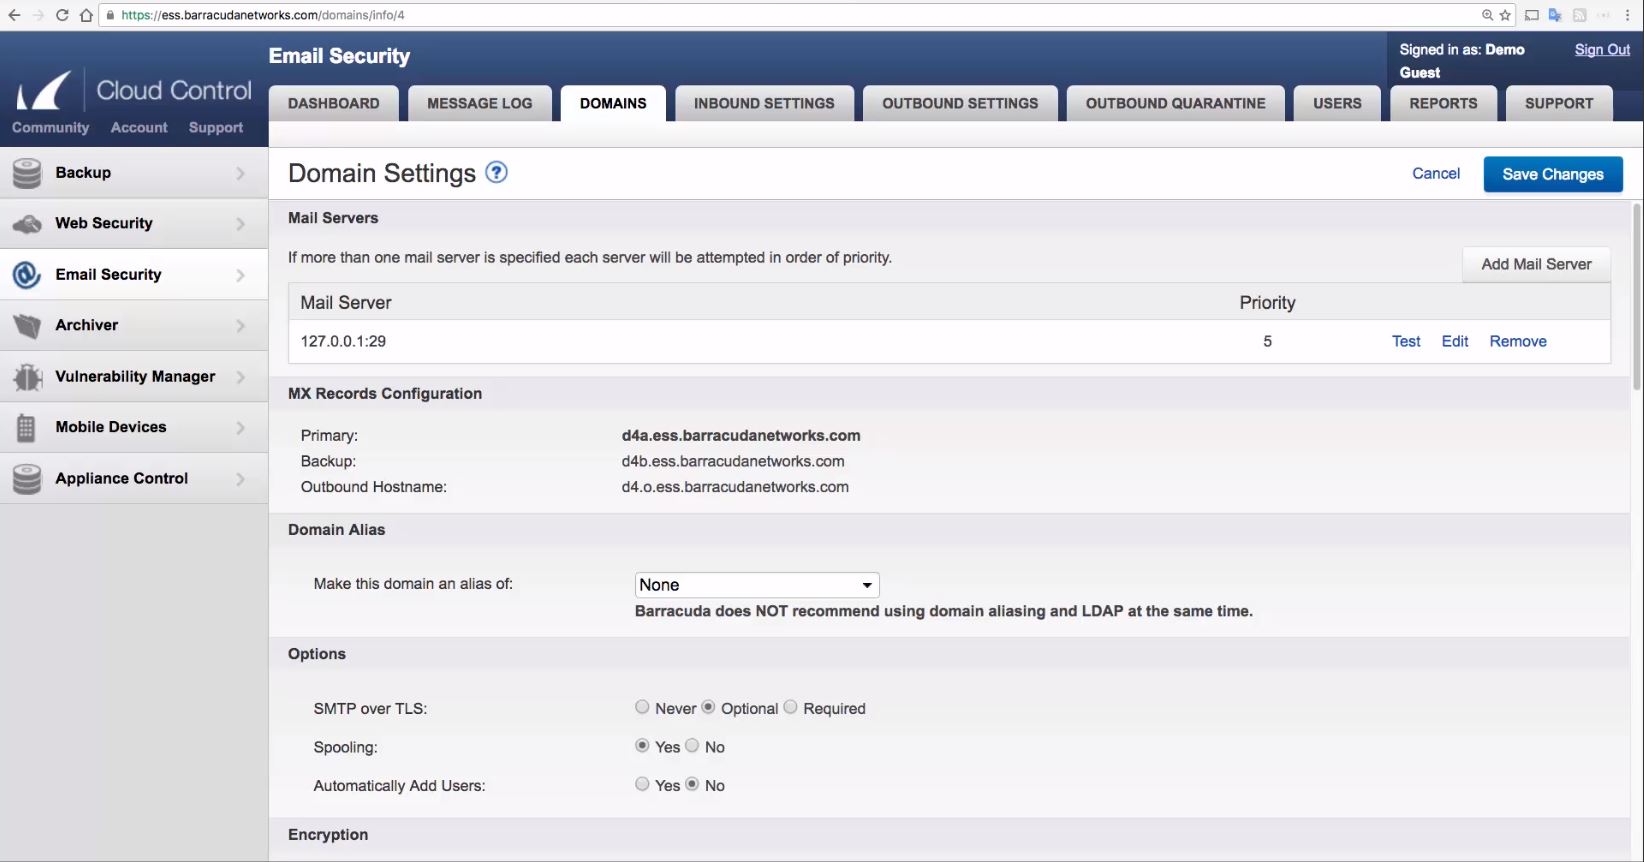Image resolution: width=1644 pixels, height=862 pixels.
Task: Click the Mobile Devices sidebar icon
Action: tap(27, 428)
